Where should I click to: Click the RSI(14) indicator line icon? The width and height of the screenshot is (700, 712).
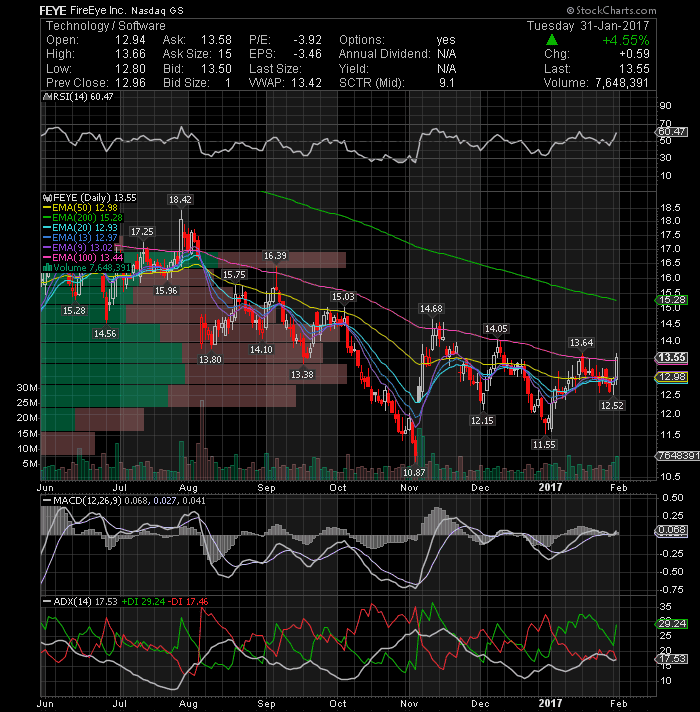pos(47,97)
